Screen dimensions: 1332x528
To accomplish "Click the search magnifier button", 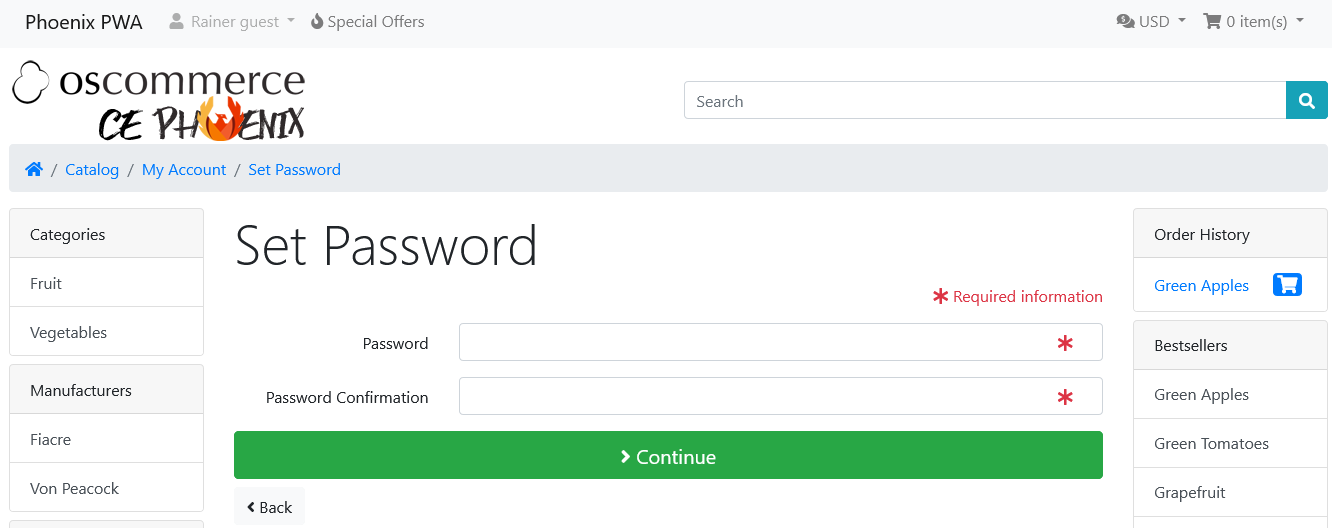I will point(1306,101).
